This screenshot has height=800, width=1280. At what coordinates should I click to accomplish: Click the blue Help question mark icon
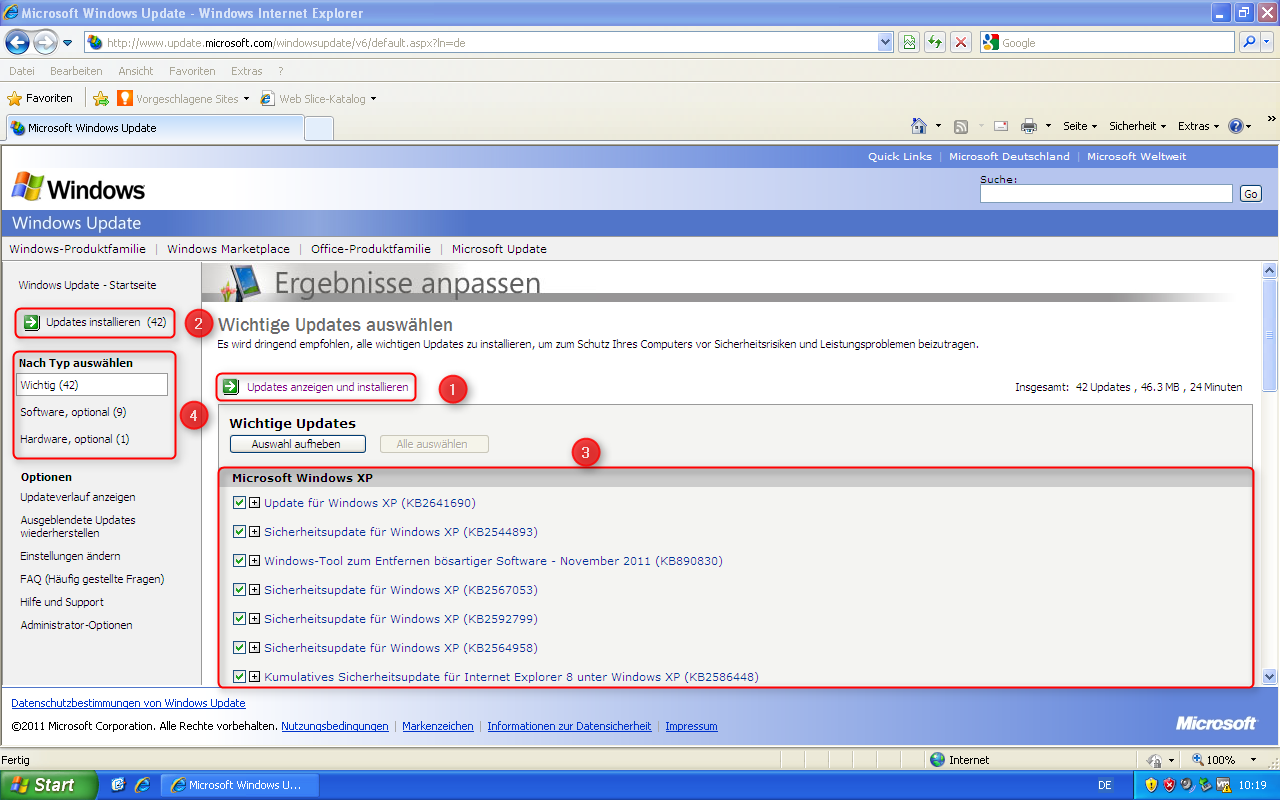point(1236,126)
